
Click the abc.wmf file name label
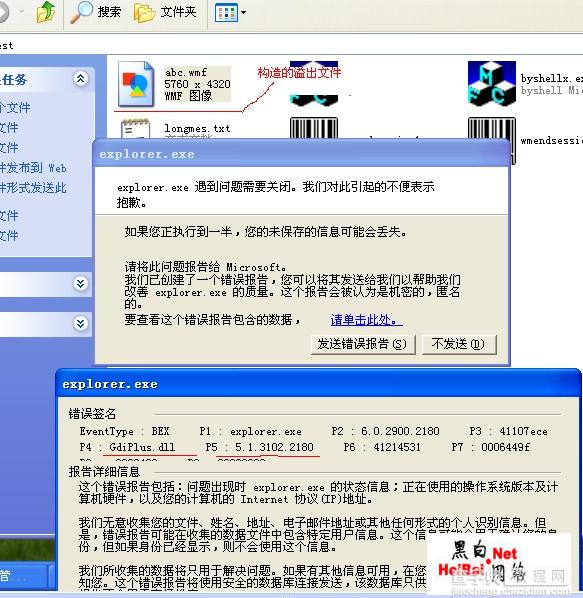[186, 72]
